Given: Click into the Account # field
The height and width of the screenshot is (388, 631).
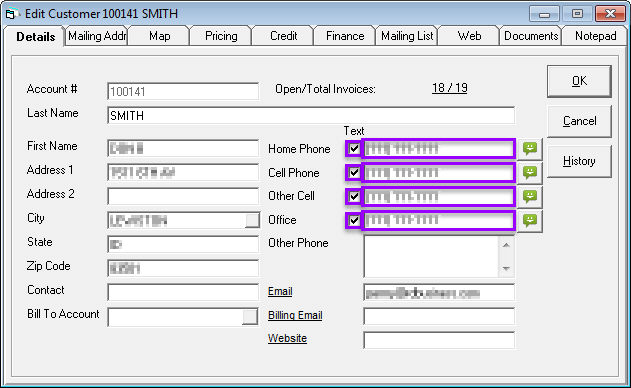Looking at the screenshot, I should [x=183, y=91].
